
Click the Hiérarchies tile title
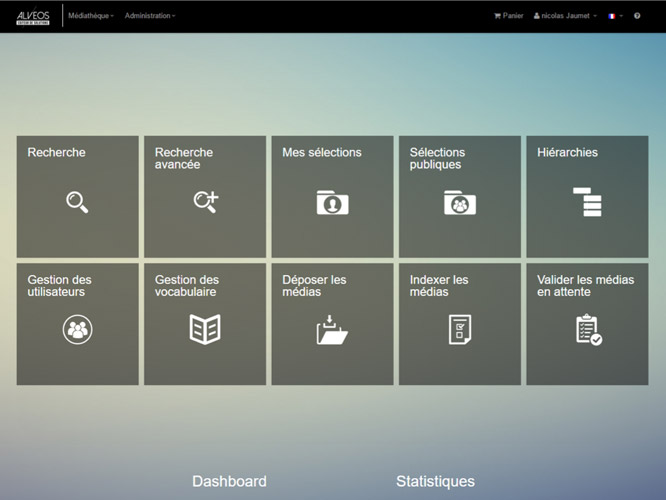coord(567,153)
